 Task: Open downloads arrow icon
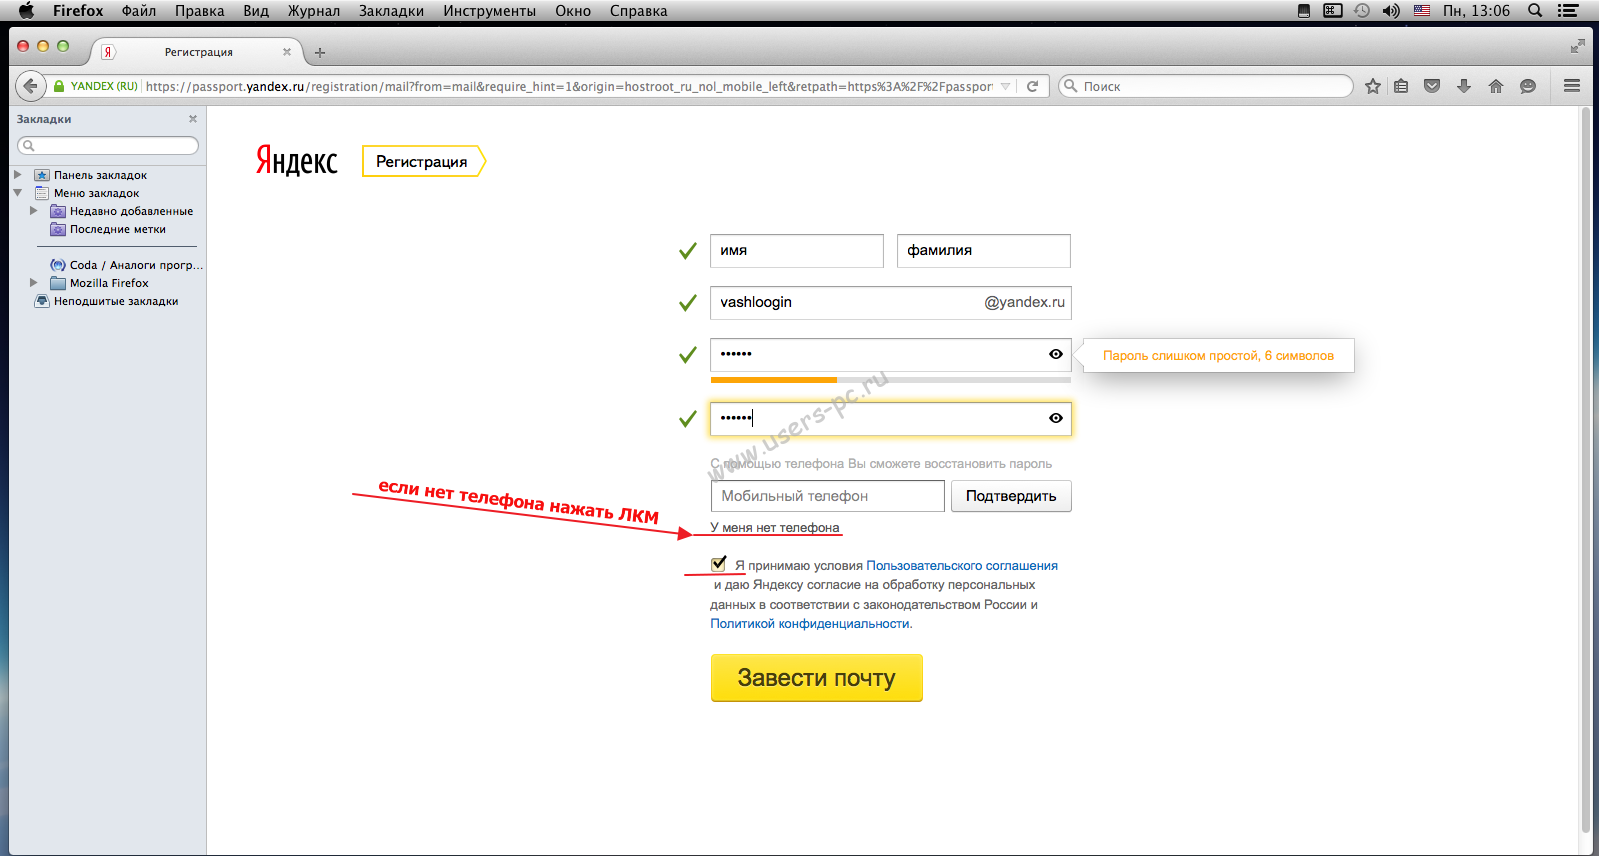tap(1464, 86)
